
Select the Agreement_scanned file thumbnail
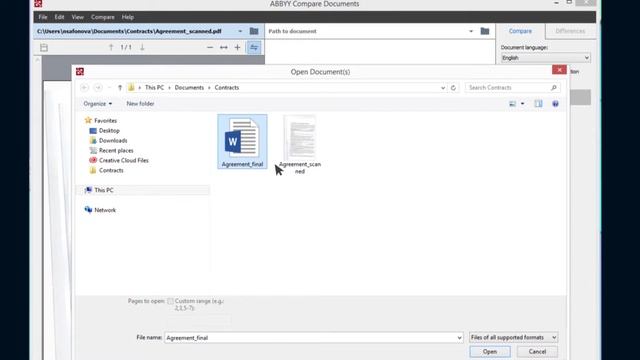tap(300, 144)
